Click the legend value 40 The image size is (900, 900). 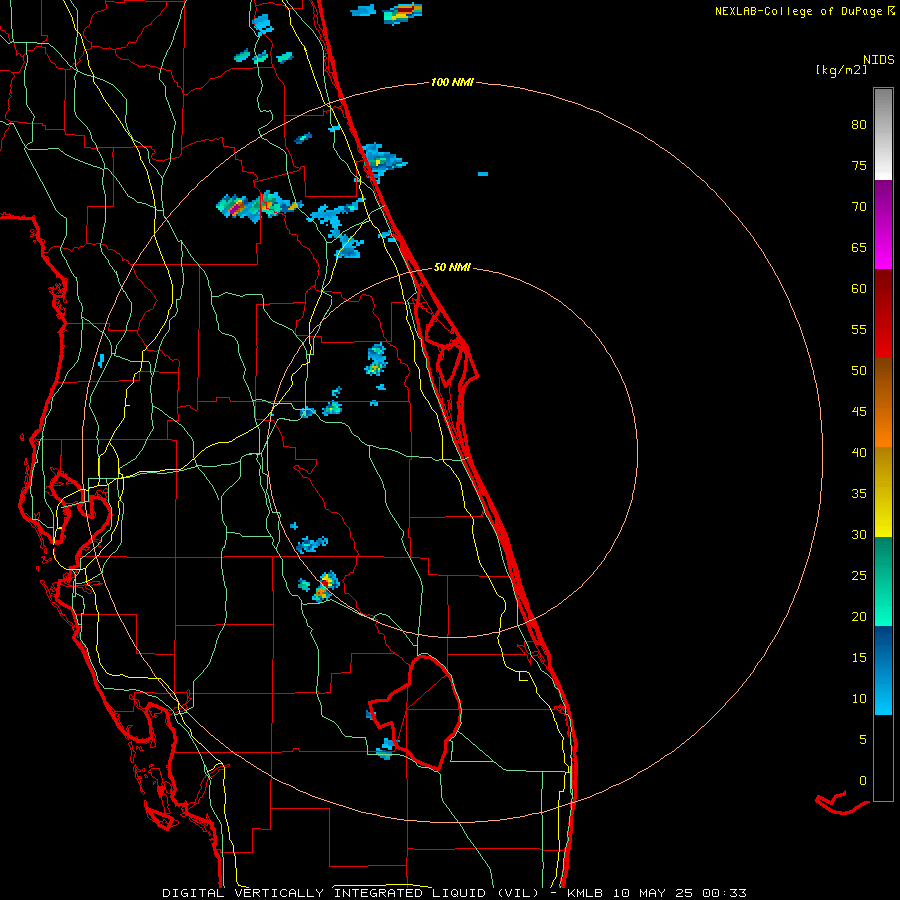(859, 453)
